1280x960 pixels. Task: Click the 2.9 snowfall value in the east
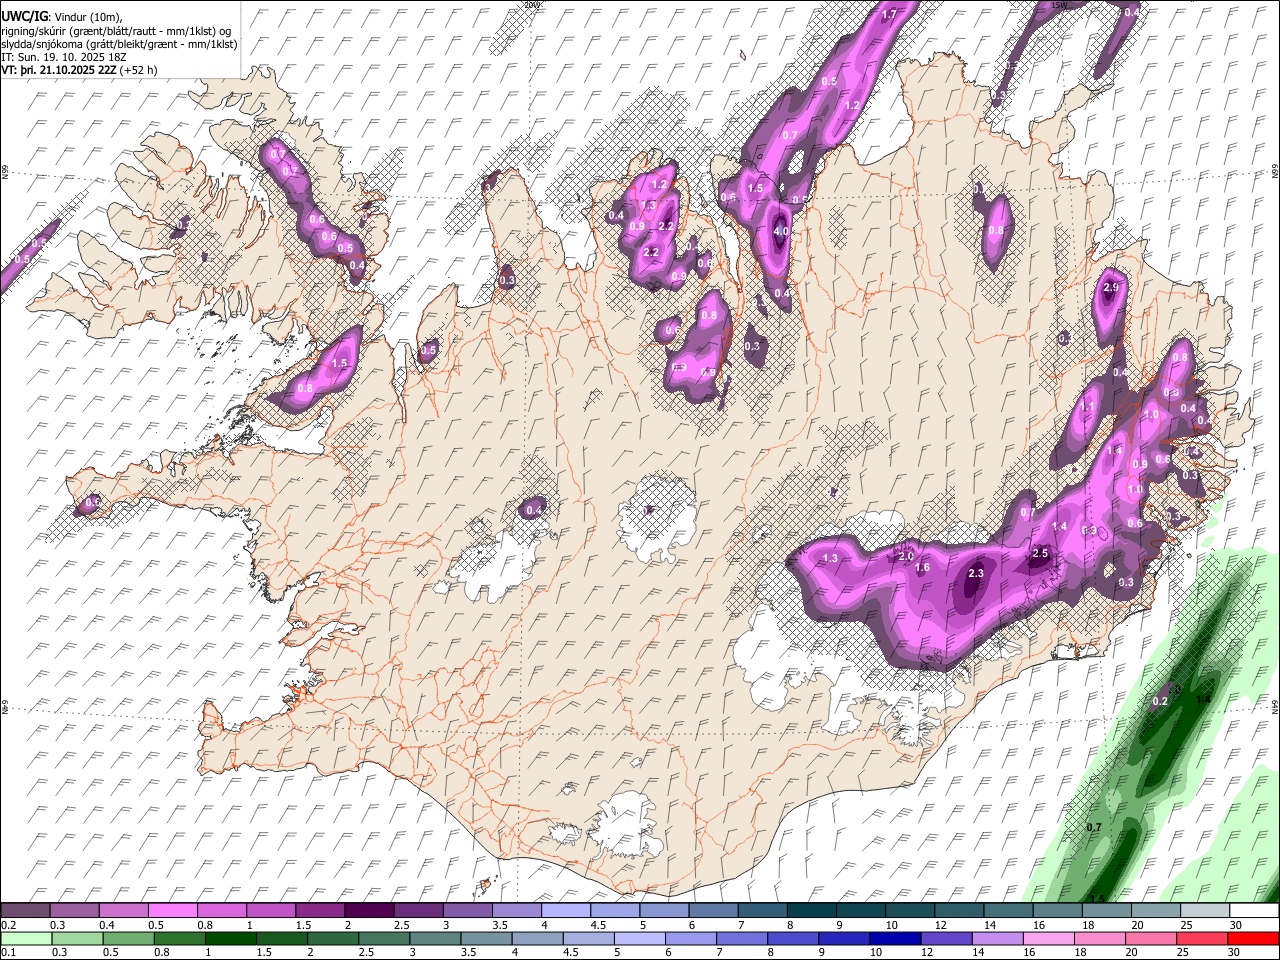tap(1110, 288)
